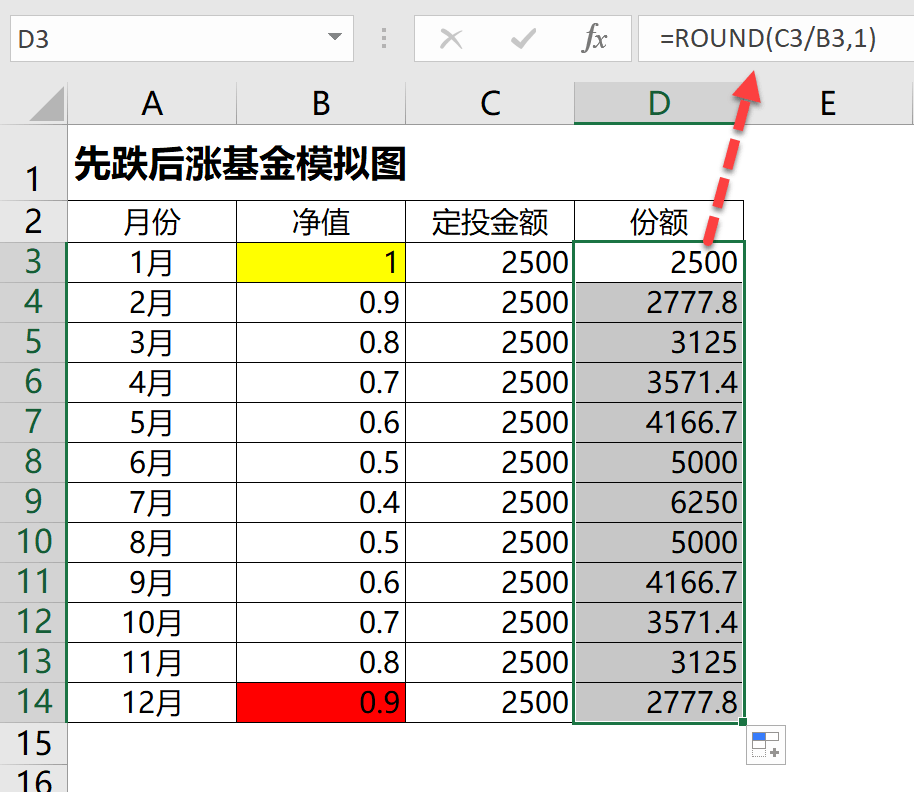Click the 6月 cell
914x792 pixels.
click(152, 462)
